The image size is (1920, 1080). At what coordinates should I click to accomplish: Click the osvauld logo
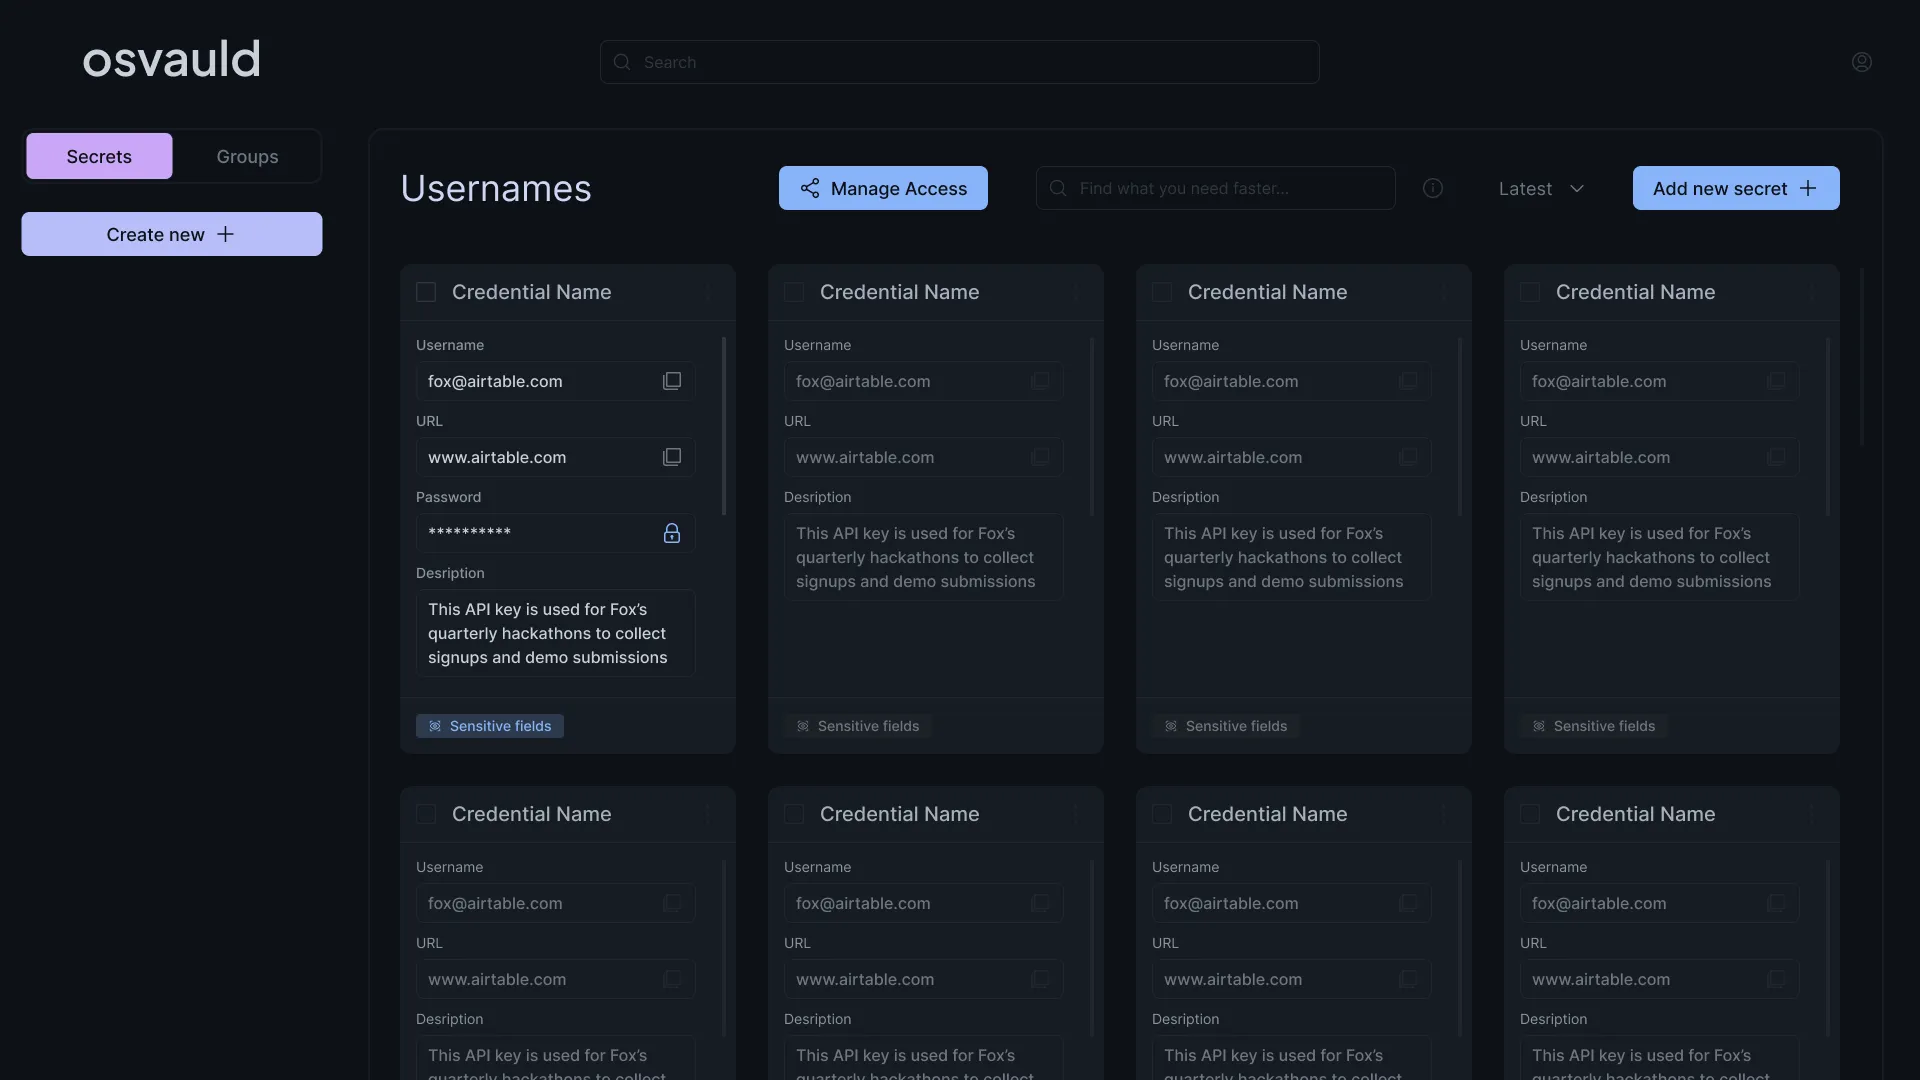tap(171, 59)
